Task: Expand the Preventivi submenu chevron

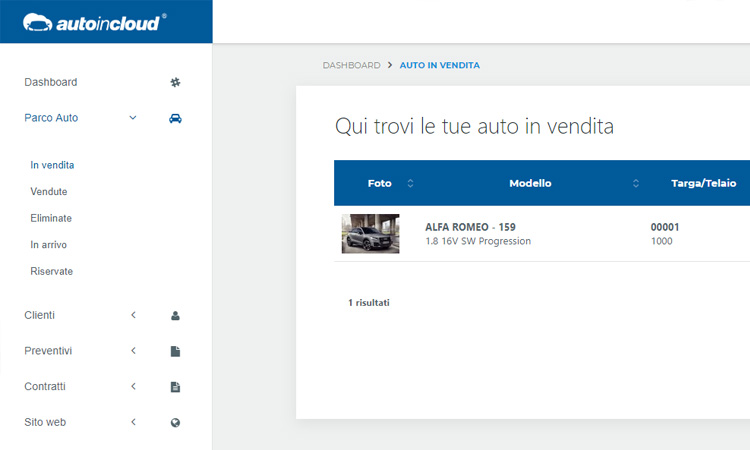Action: [x=133, y=351]
